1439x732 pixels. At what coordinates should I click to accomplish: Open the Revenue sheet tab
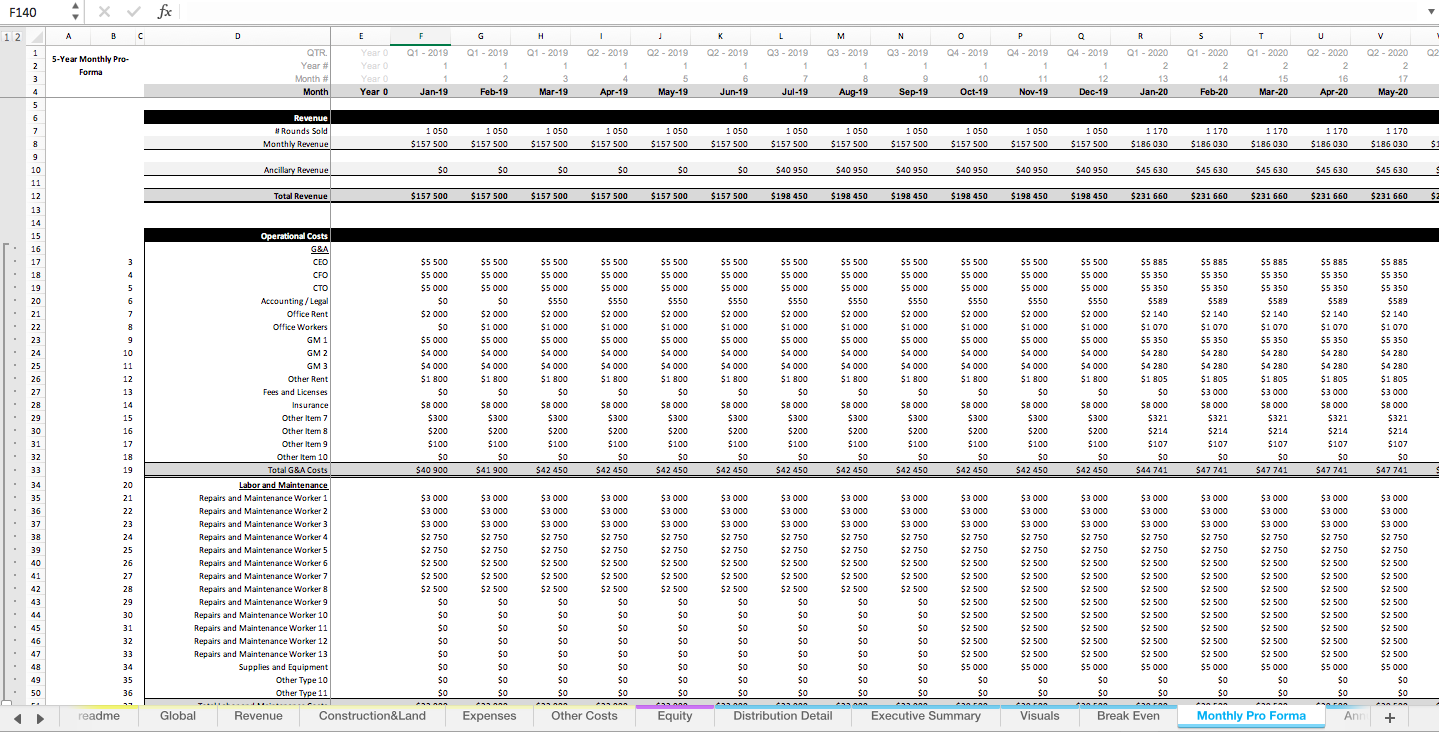coord(258,716)
